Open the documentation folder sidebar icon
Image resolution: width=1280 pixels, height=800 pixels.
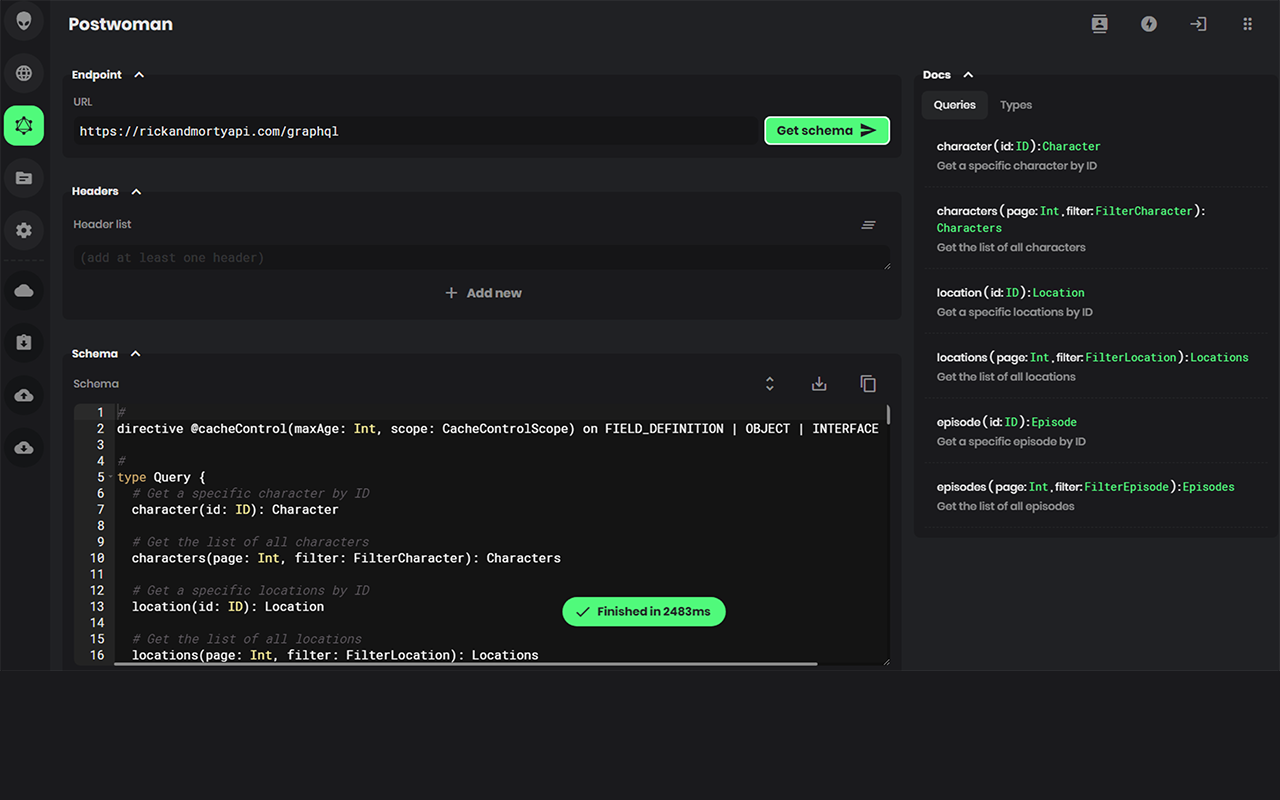(x=24, y=178)
